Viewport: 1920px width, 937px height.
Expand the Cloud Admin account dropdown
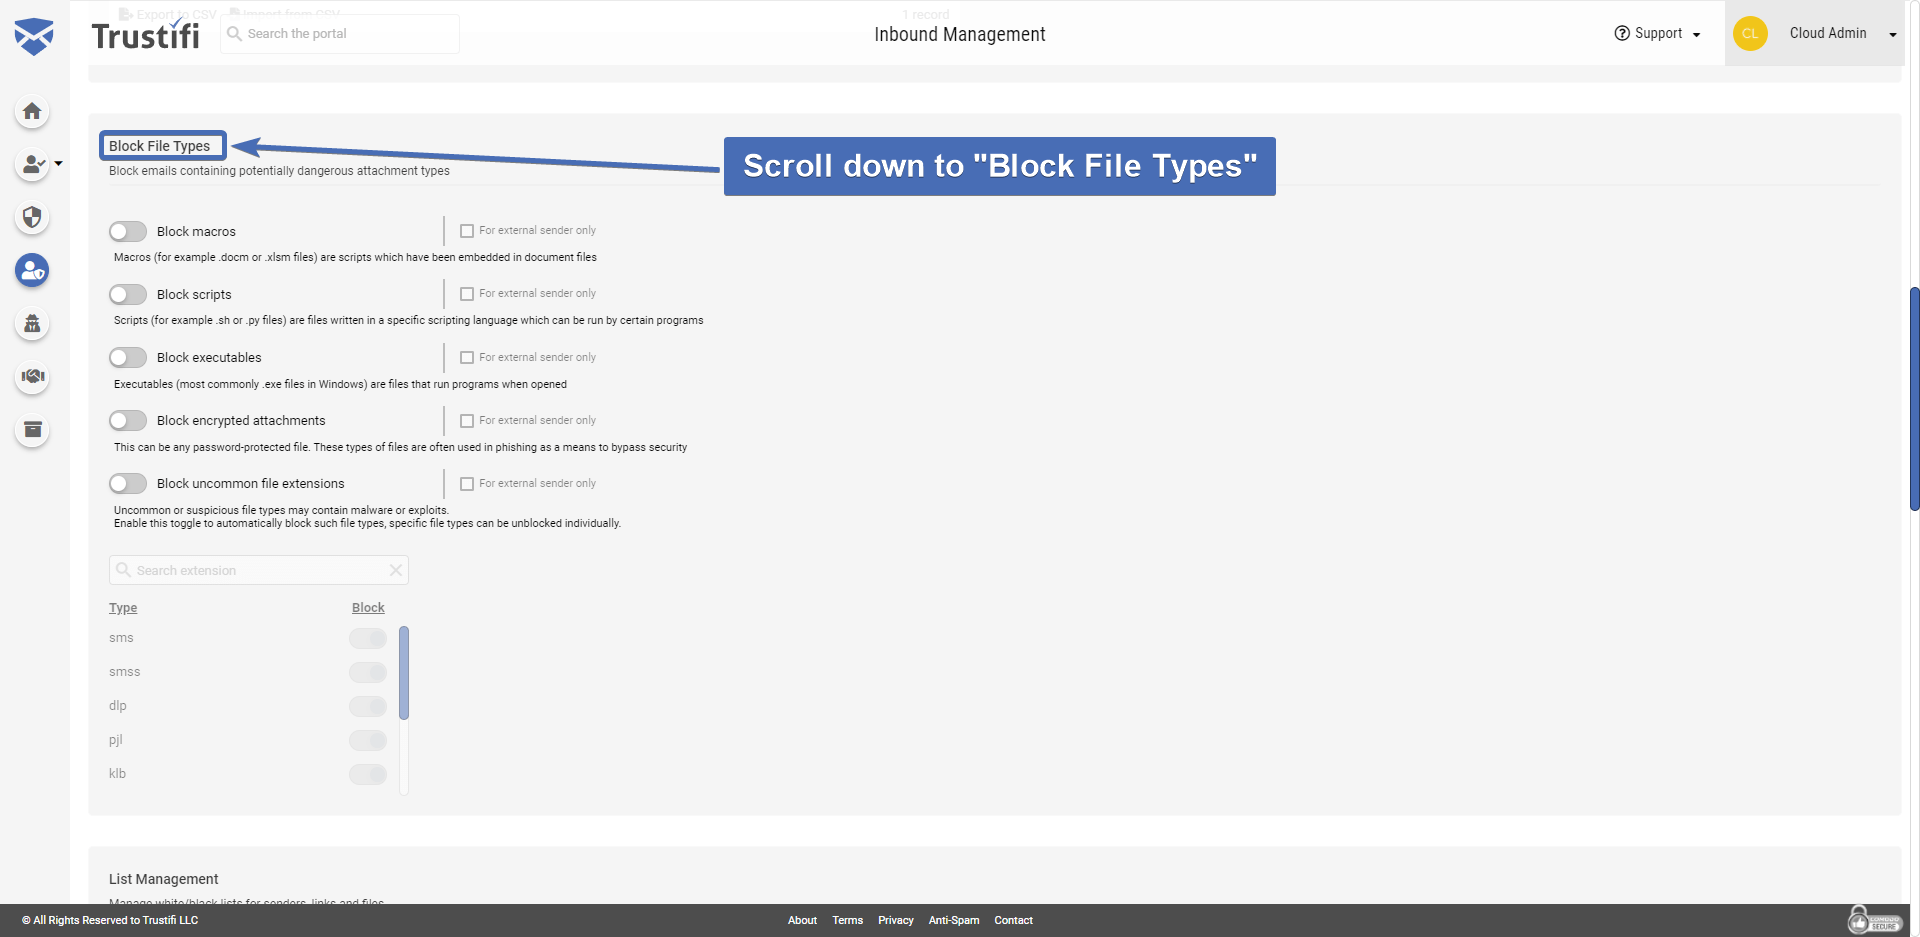click(x=1893, y=33)
